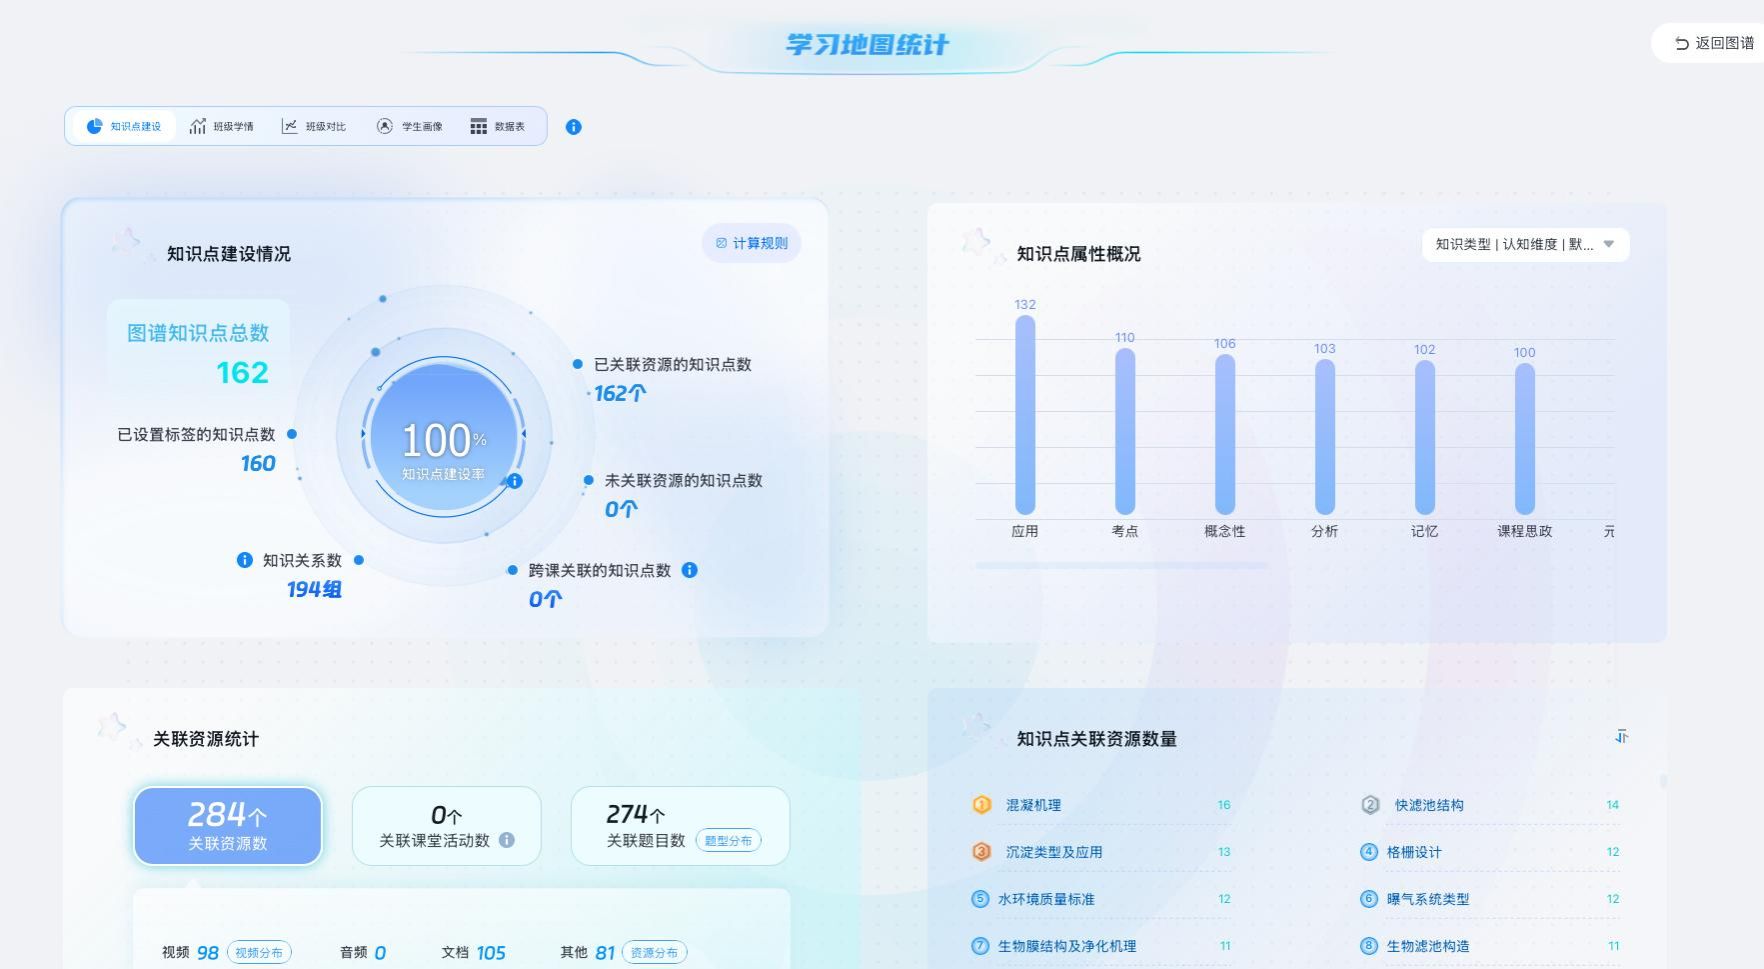Click info icon next to 知识关系数
1764x969 pixels.
pos(244,560)
